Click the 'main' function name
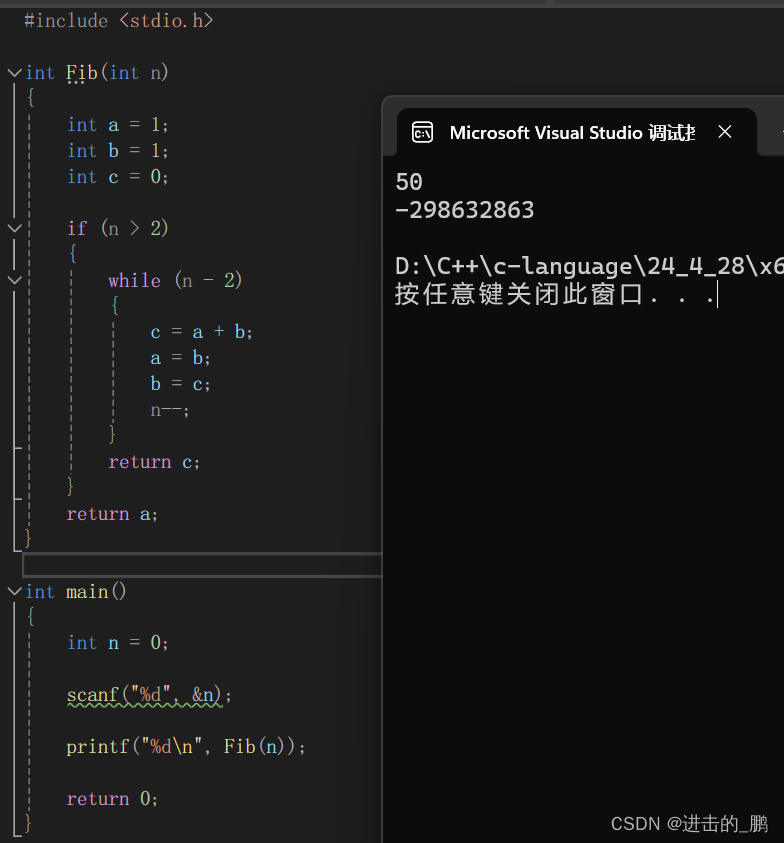The image size is (784, 843). 87,591
